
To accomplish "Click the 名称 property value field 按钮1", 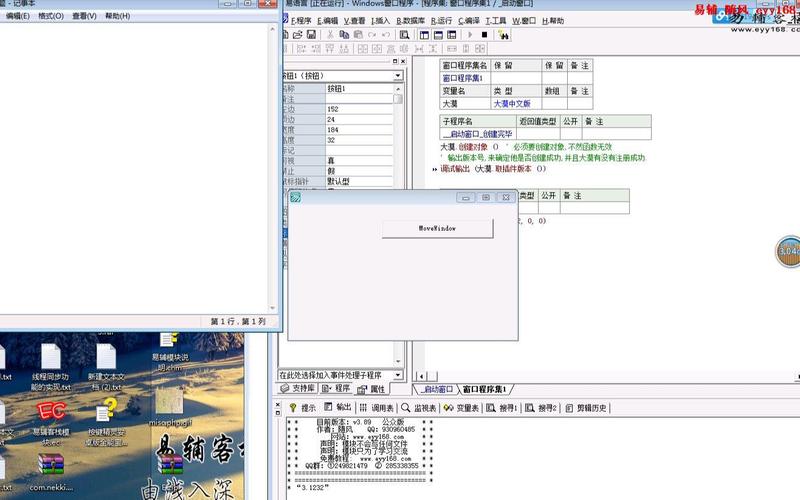I will coord(358,88).
